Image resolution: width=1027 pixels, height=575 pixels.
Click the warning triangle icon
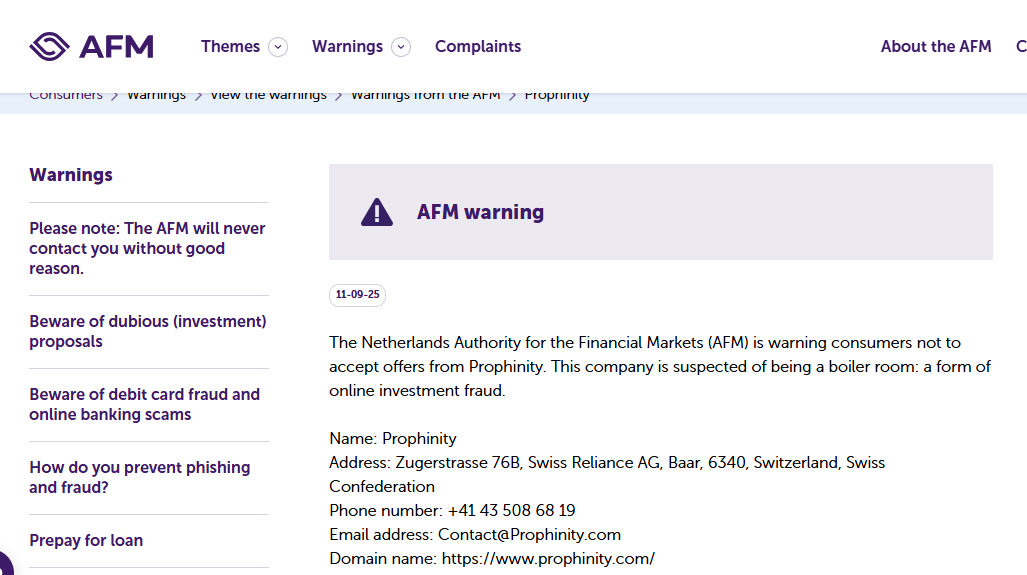point(377,212)
